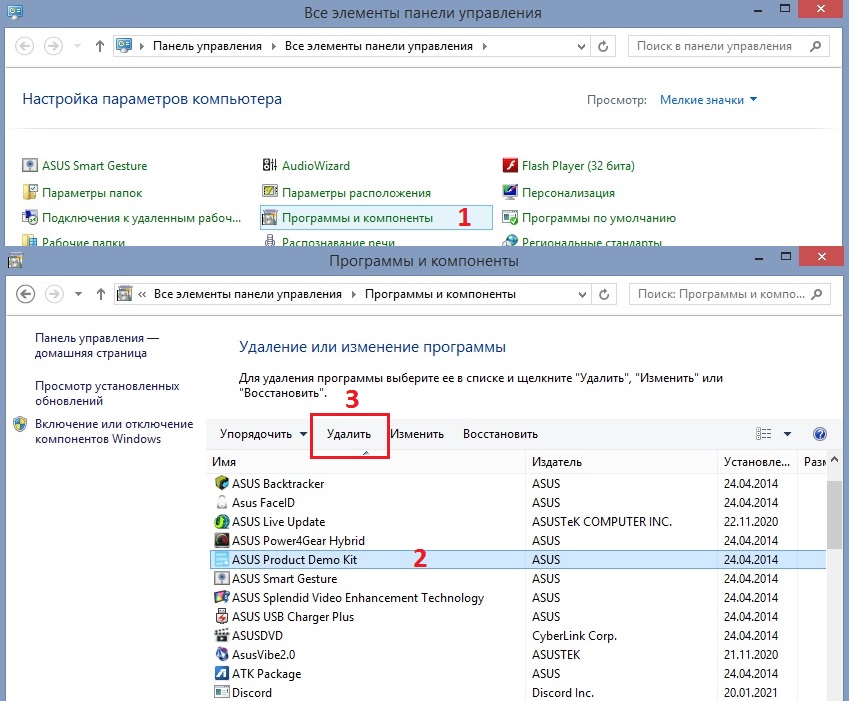Click Back arrow in Control Panel window
849x701 pixels.
(24, 46)
